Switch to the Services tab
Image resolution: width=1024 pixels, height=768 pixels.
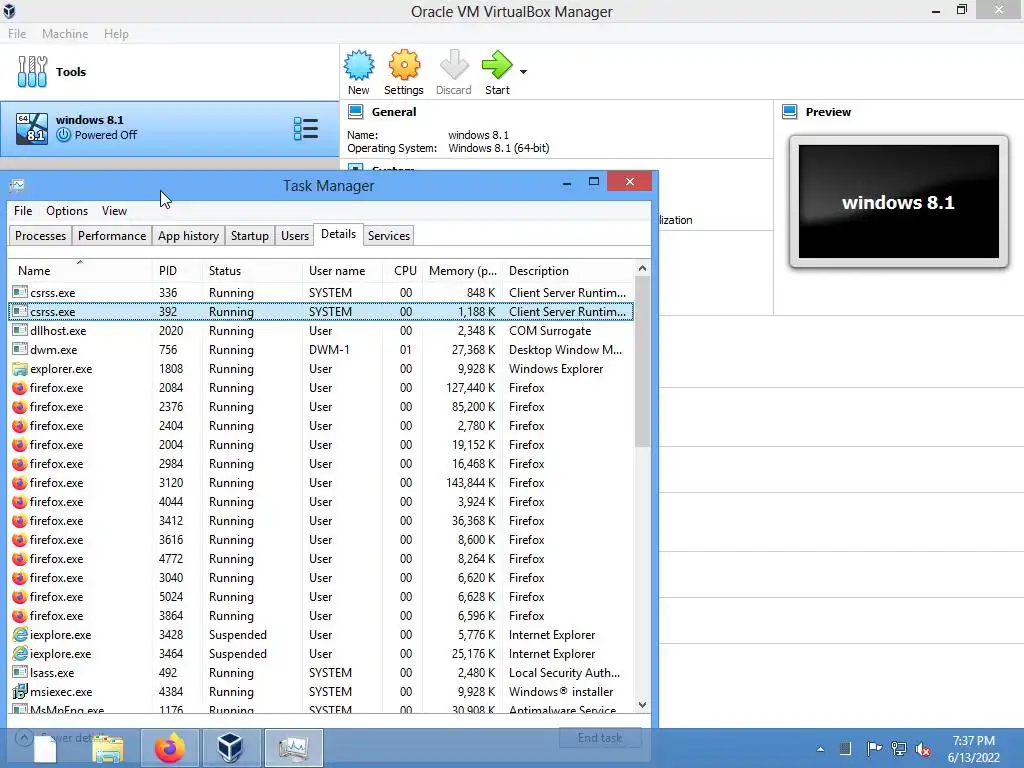pyautogui.click(x=389, y=236)
